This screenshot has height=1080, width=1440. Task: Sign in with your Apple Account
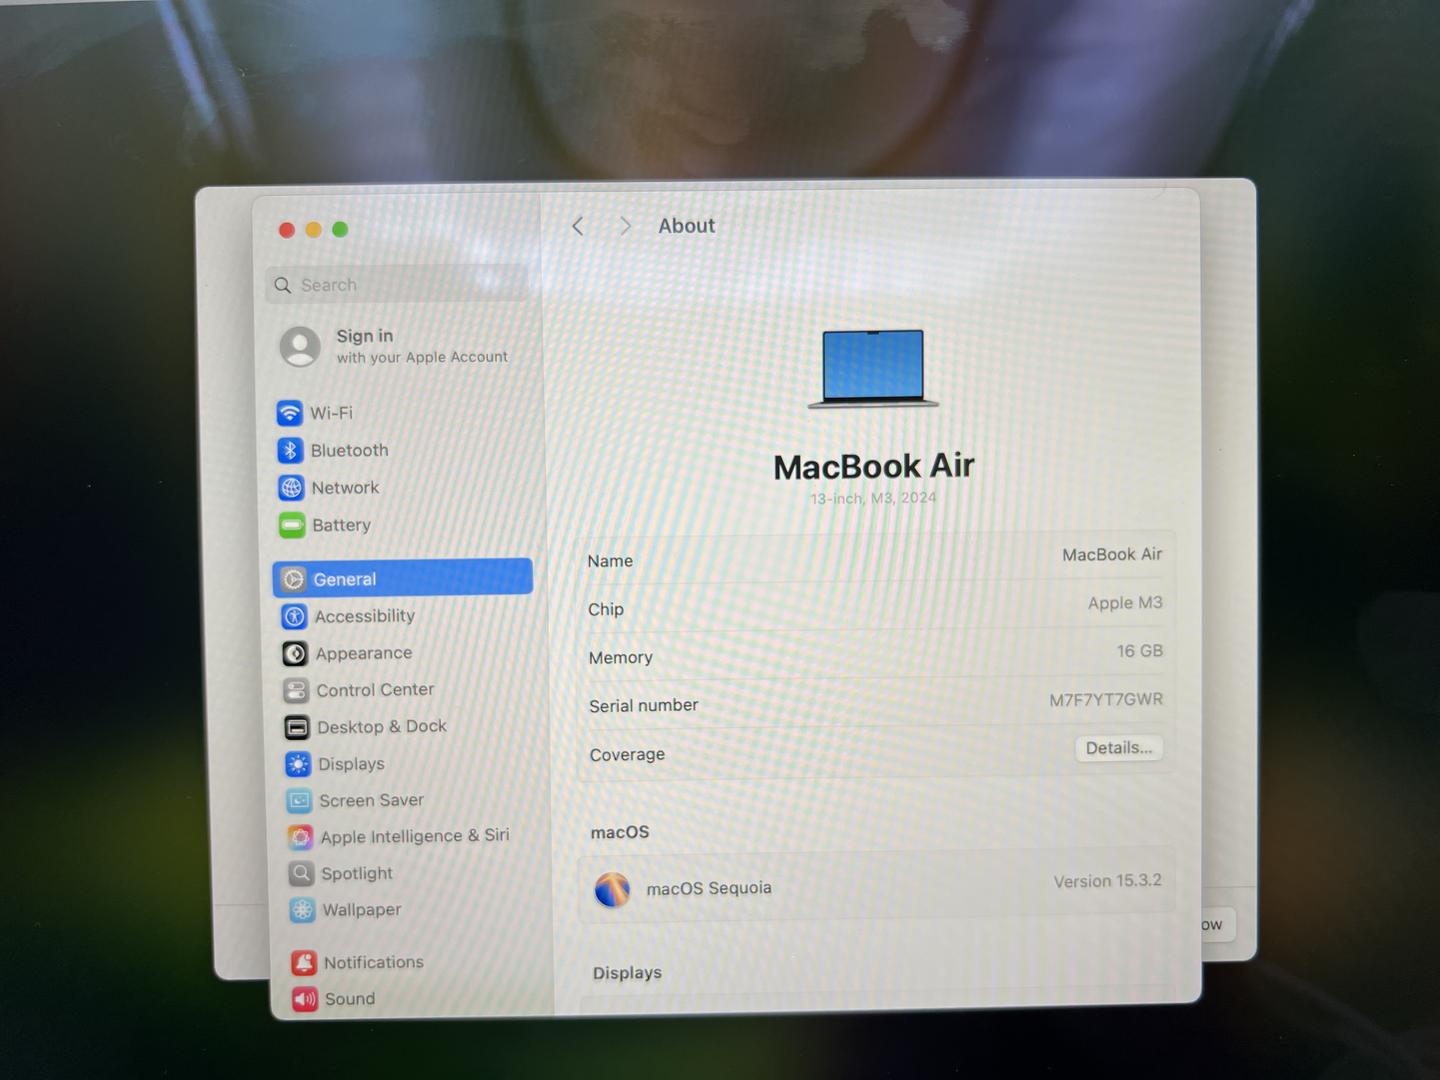click(x=422, y=346)
